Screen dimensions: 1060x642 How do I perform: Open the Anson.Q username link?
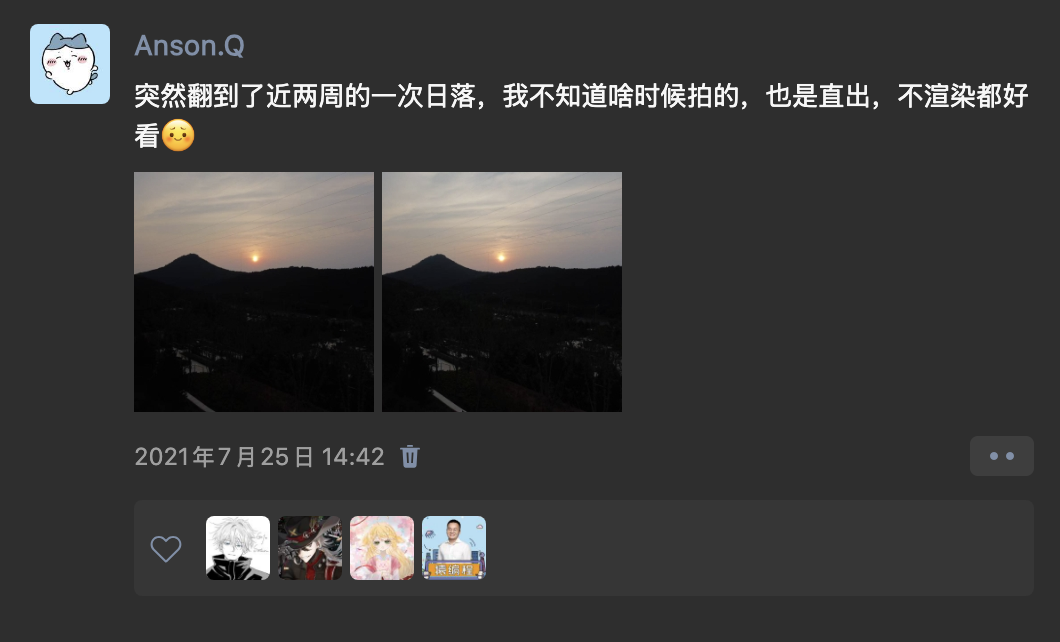[189, 46]
